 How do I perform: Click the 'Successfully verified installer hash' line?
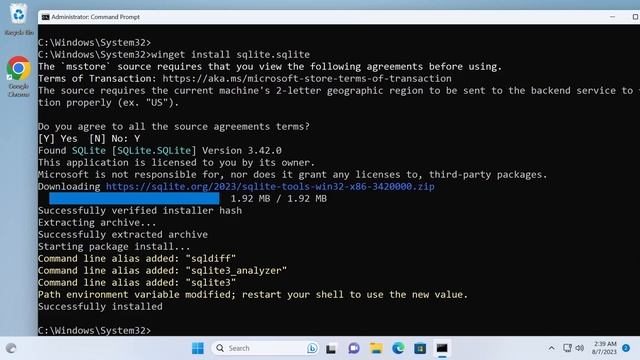point(140,211)
